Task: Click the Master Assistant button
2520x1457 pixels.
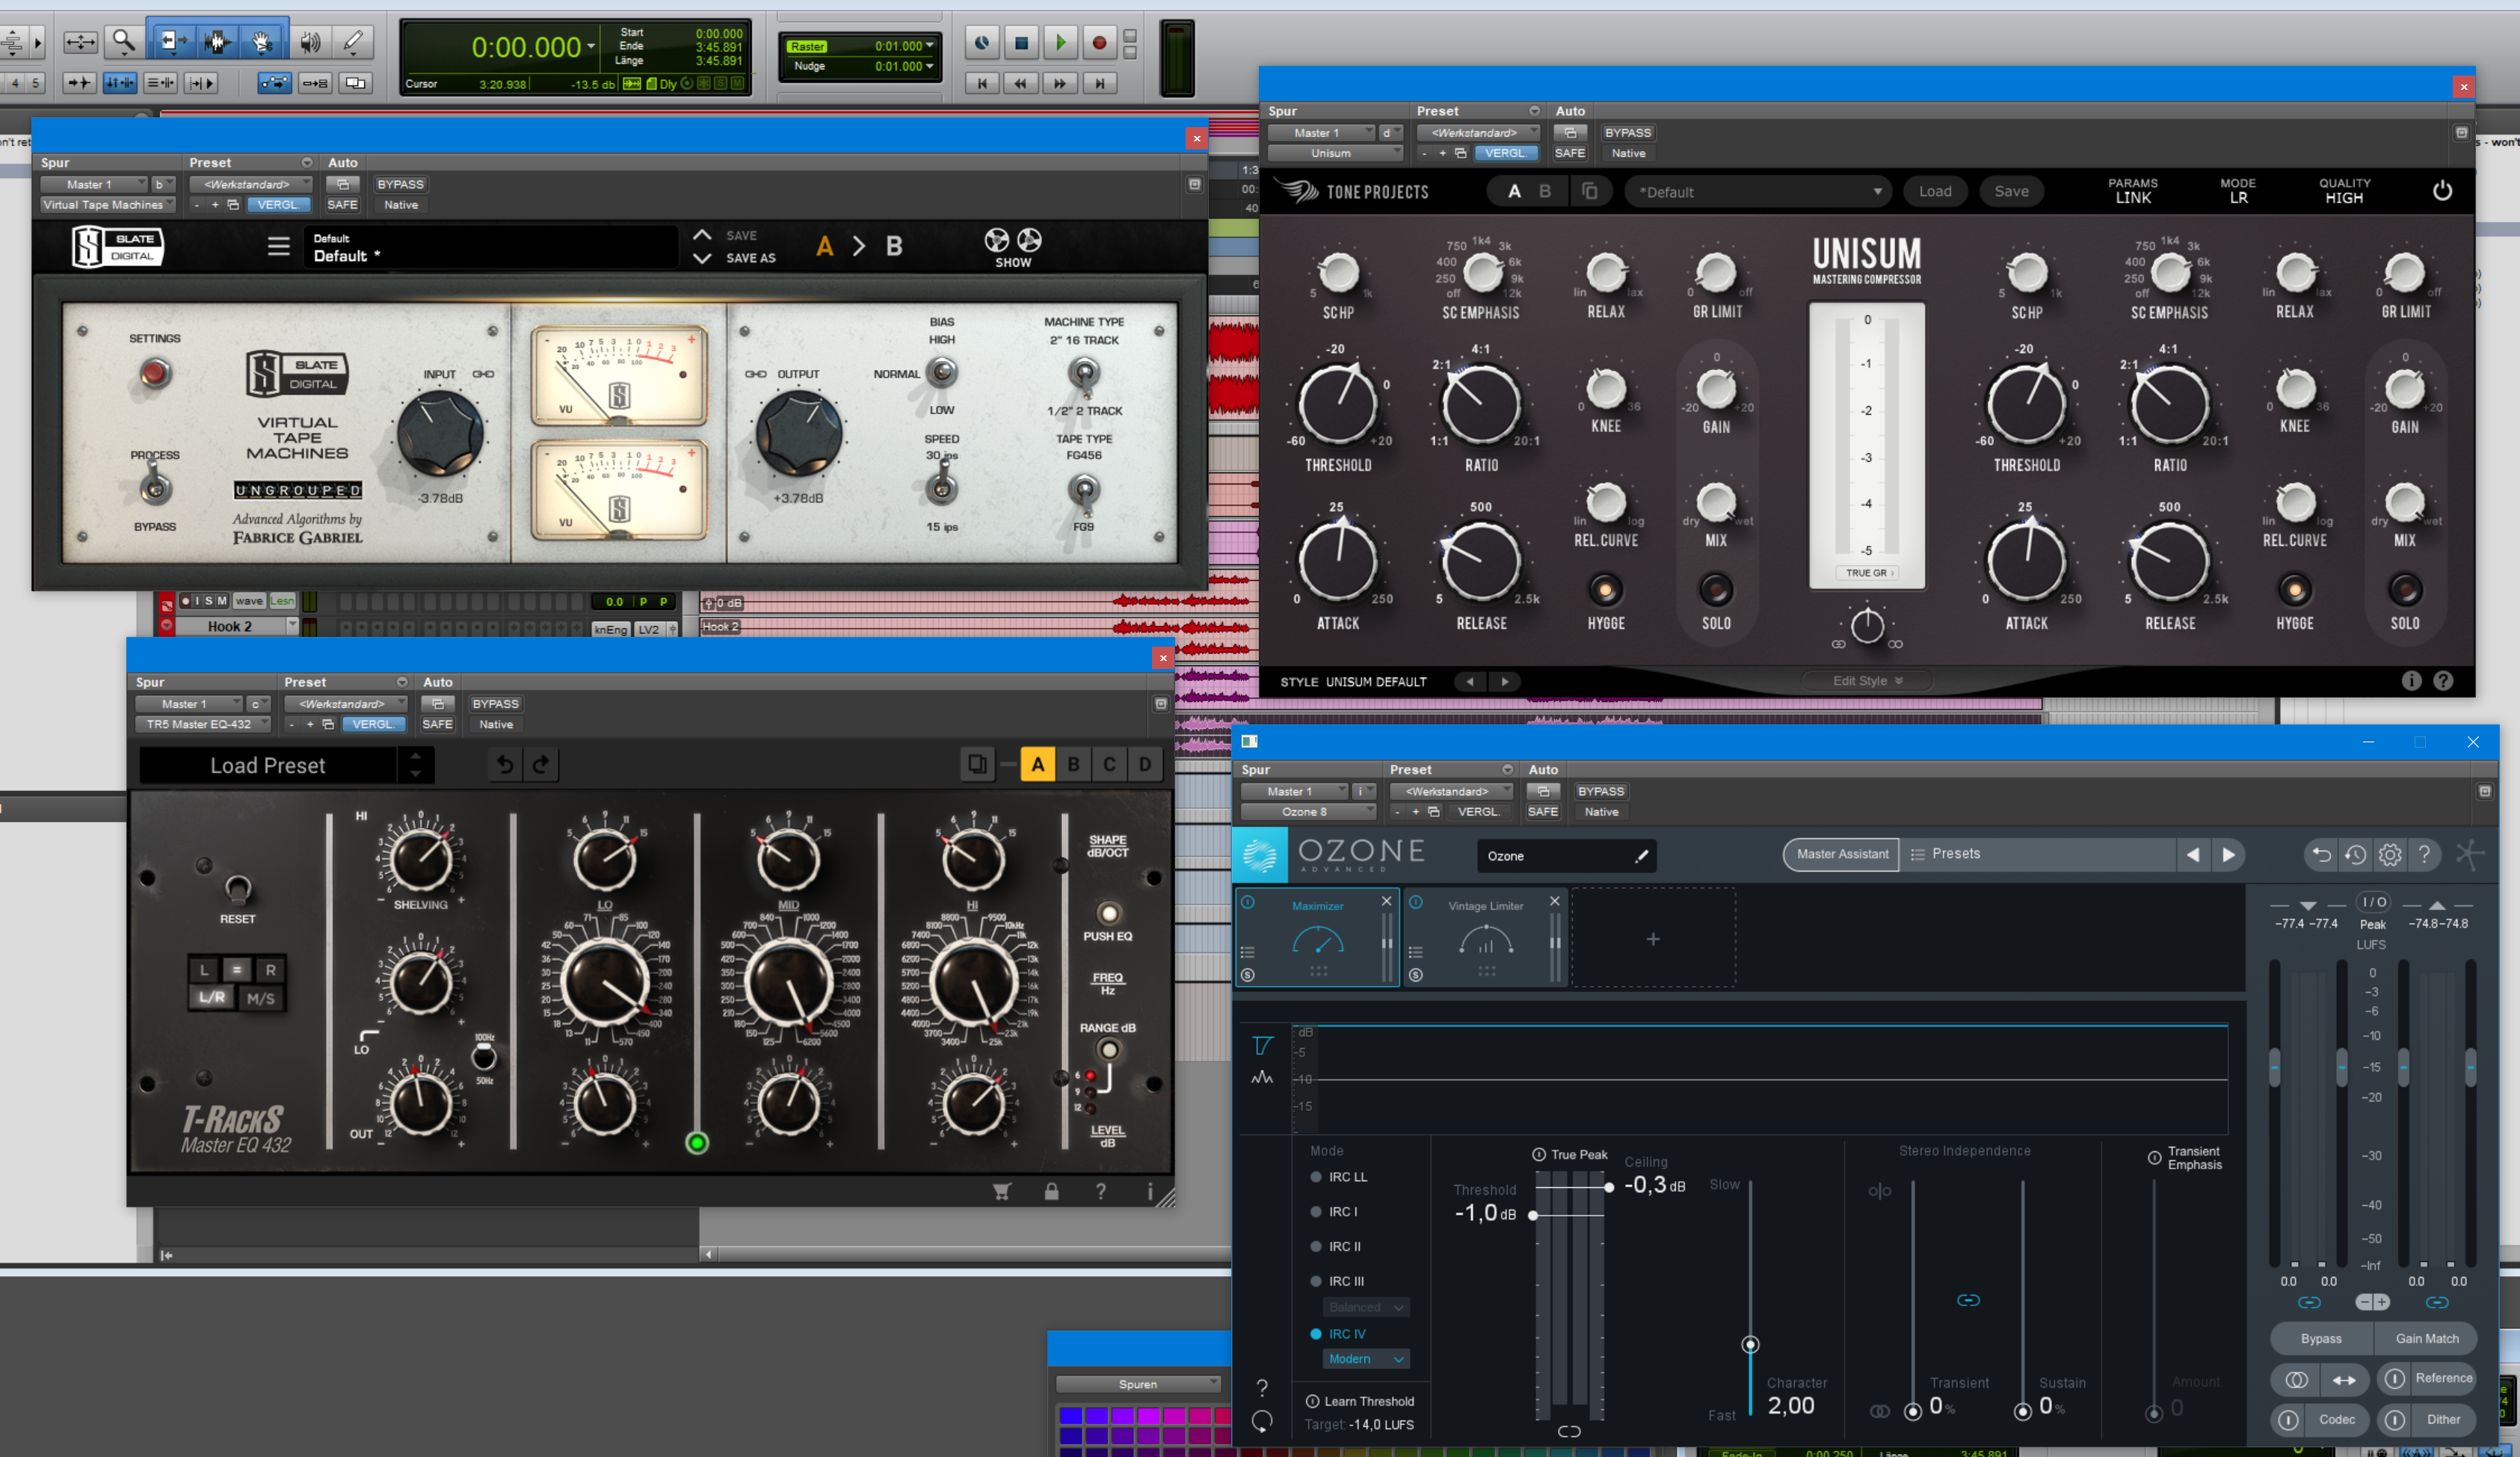Action: pyautogui.click(x=1841, y=854)
